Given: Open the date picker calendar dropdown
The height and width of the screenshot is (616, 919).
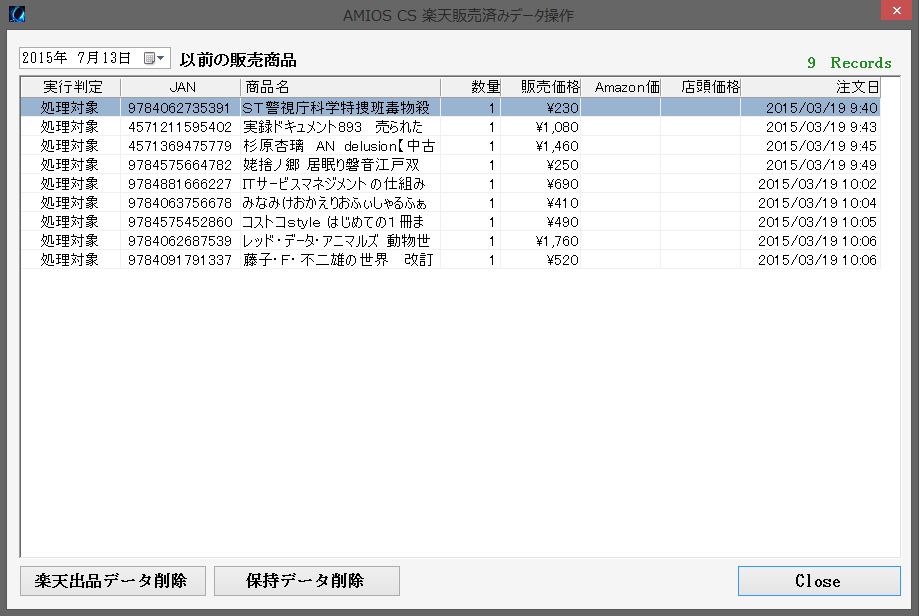Looking at the screenshot, I should (x=155, y=58).
